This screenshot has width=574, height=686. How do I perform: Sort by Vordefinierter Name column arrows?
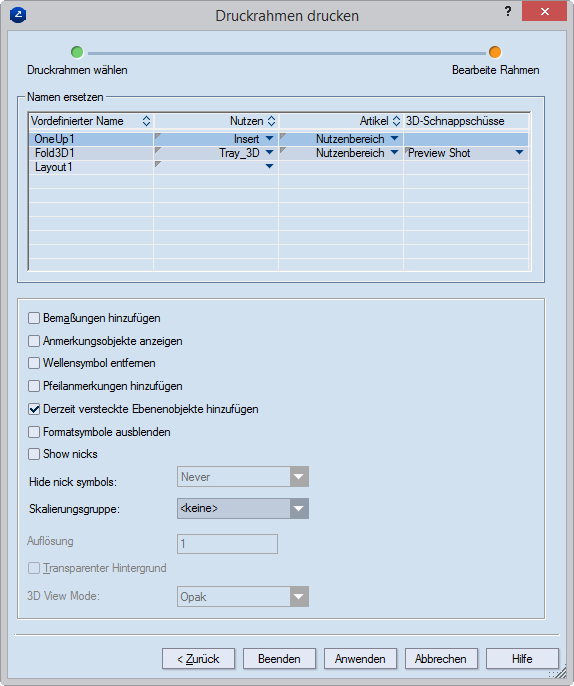coord(147,121)
